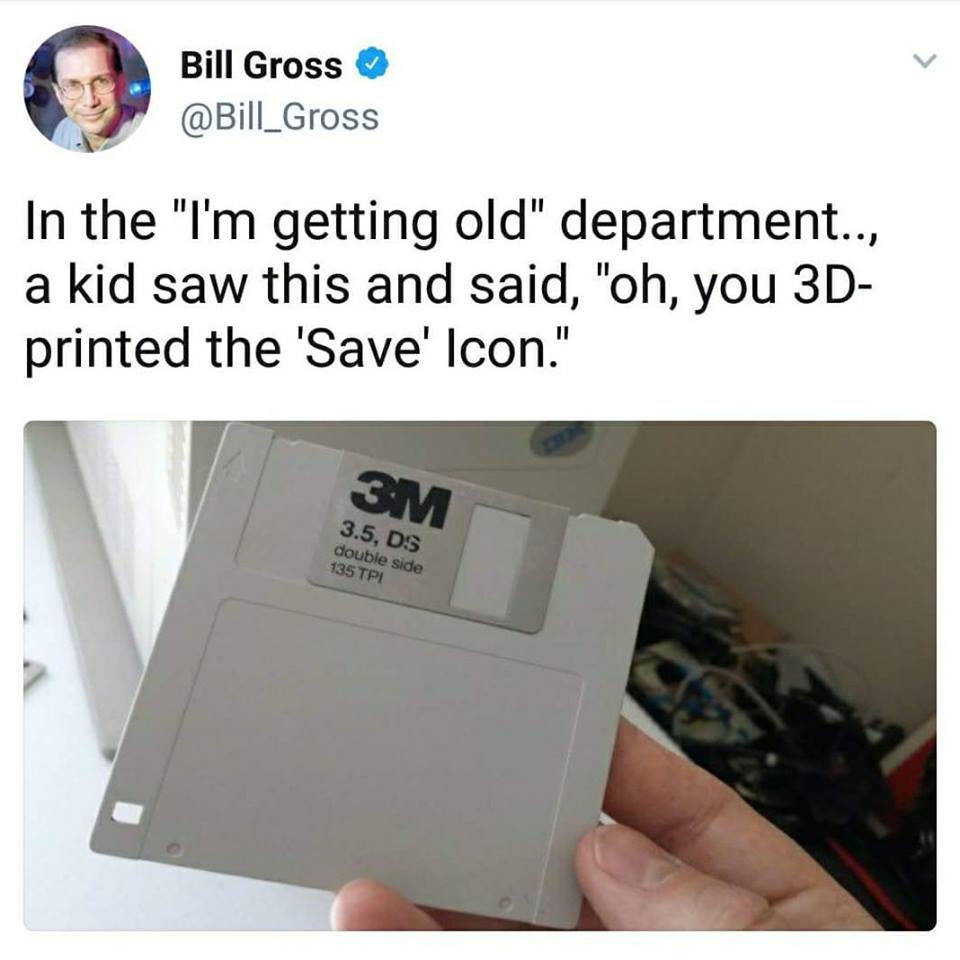Click the "135 TPI" text on shutter

[356, 574]
